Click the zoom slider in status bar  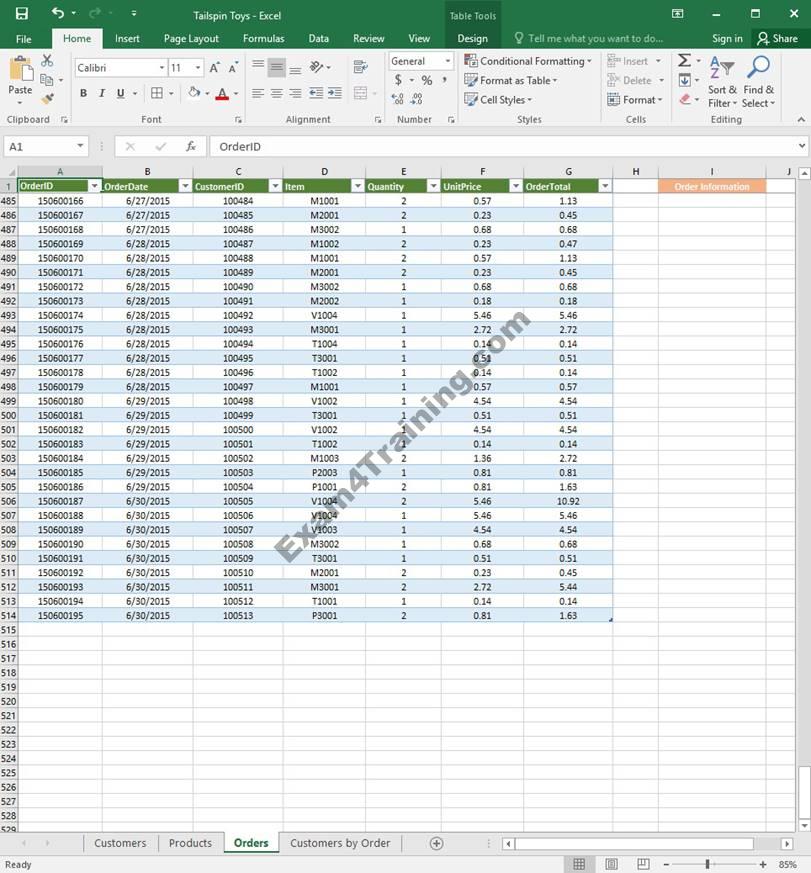(x=707, y=864)
